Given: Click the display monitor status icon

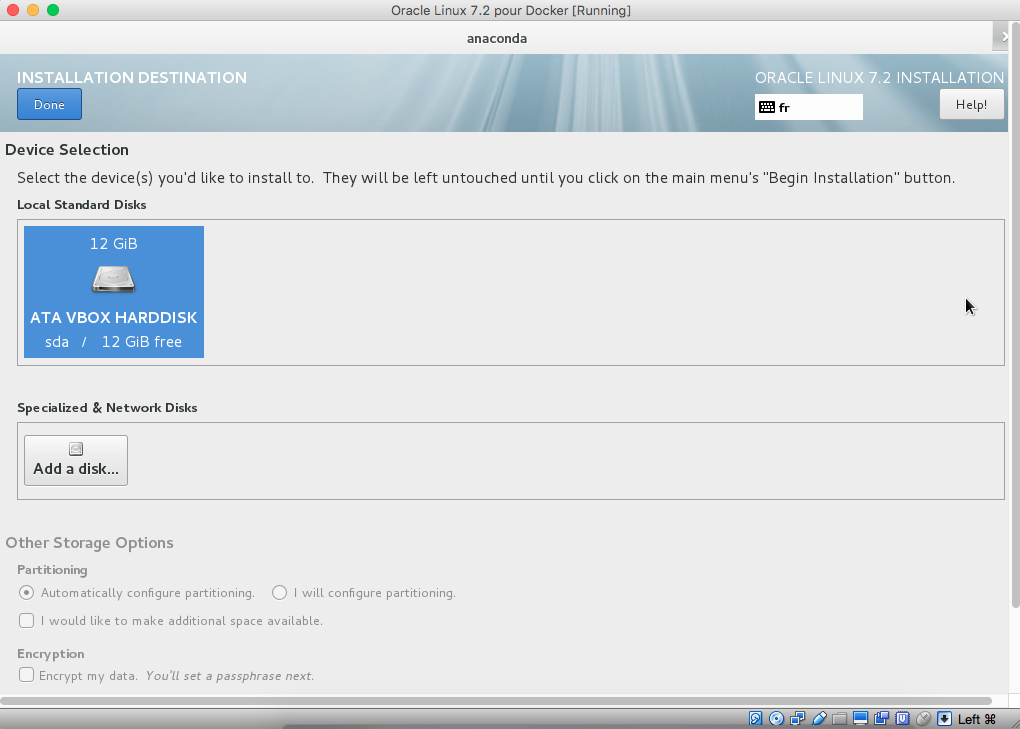Looking at the screenshot, I should (x=860, y=719).
